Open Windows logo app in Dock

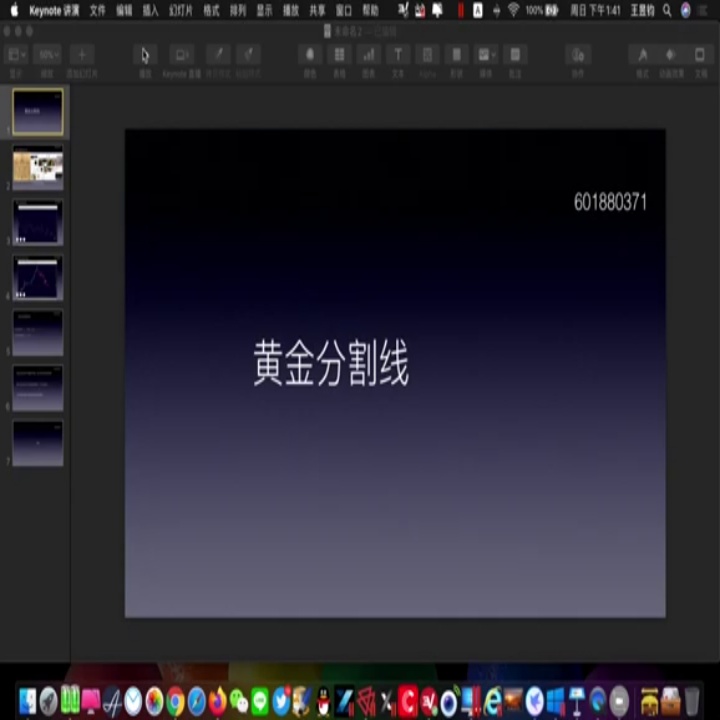(x=556, y=701)
